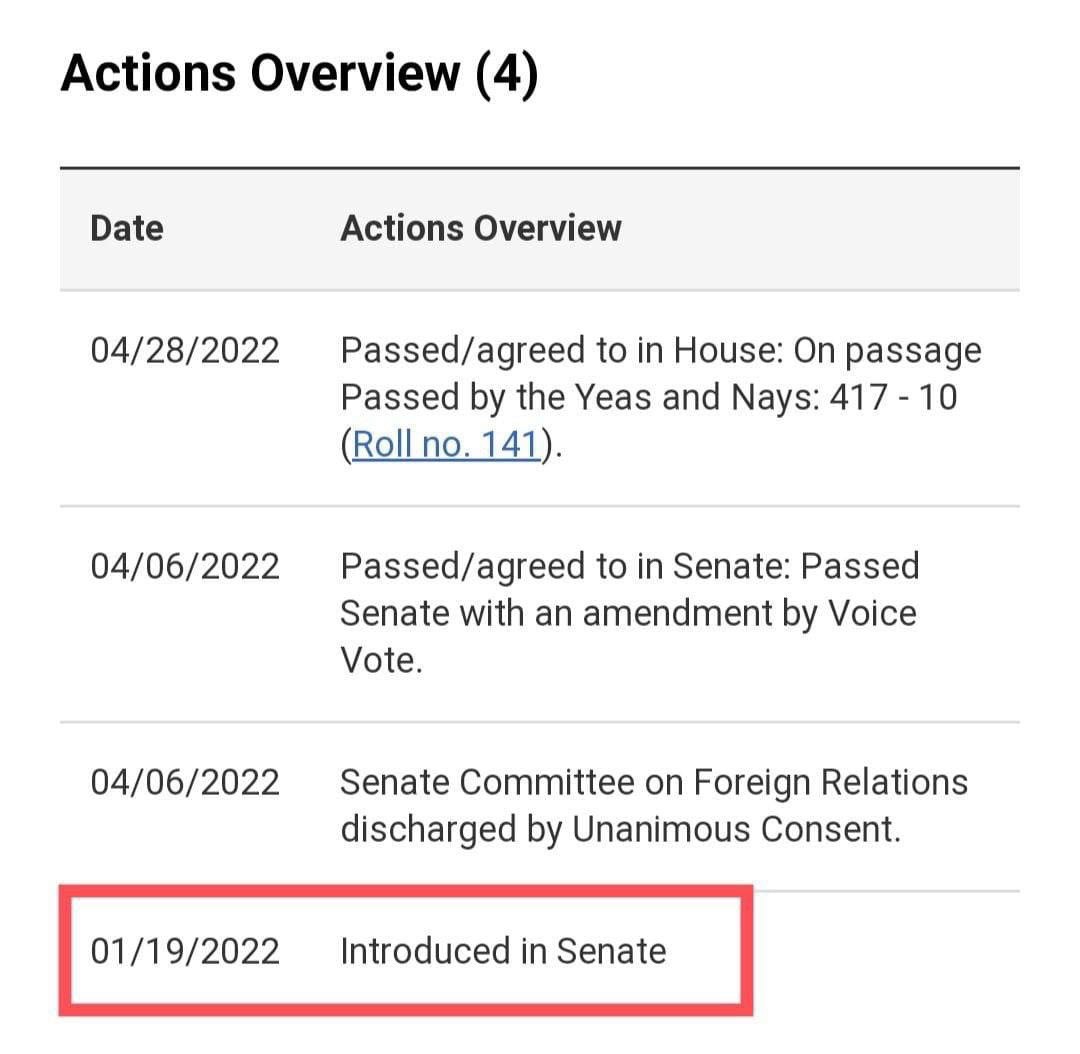Click the "Introduced in Senate" entry

click(503, 950)
